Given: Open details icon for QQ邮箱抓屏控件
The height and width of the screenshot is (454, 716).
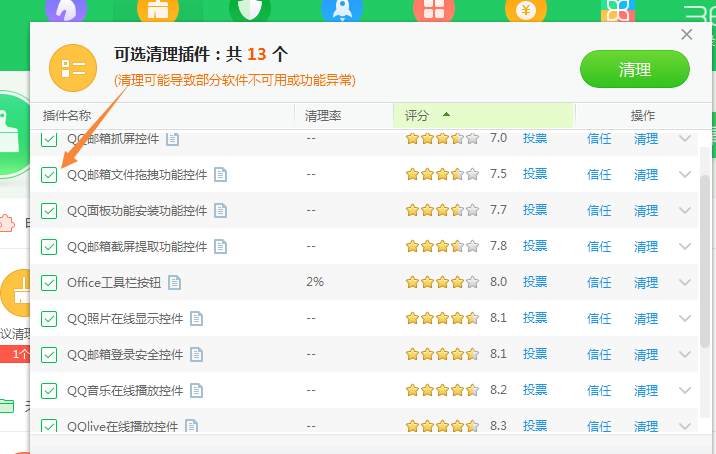Looking at the screenshot, I should pos(172,139).
